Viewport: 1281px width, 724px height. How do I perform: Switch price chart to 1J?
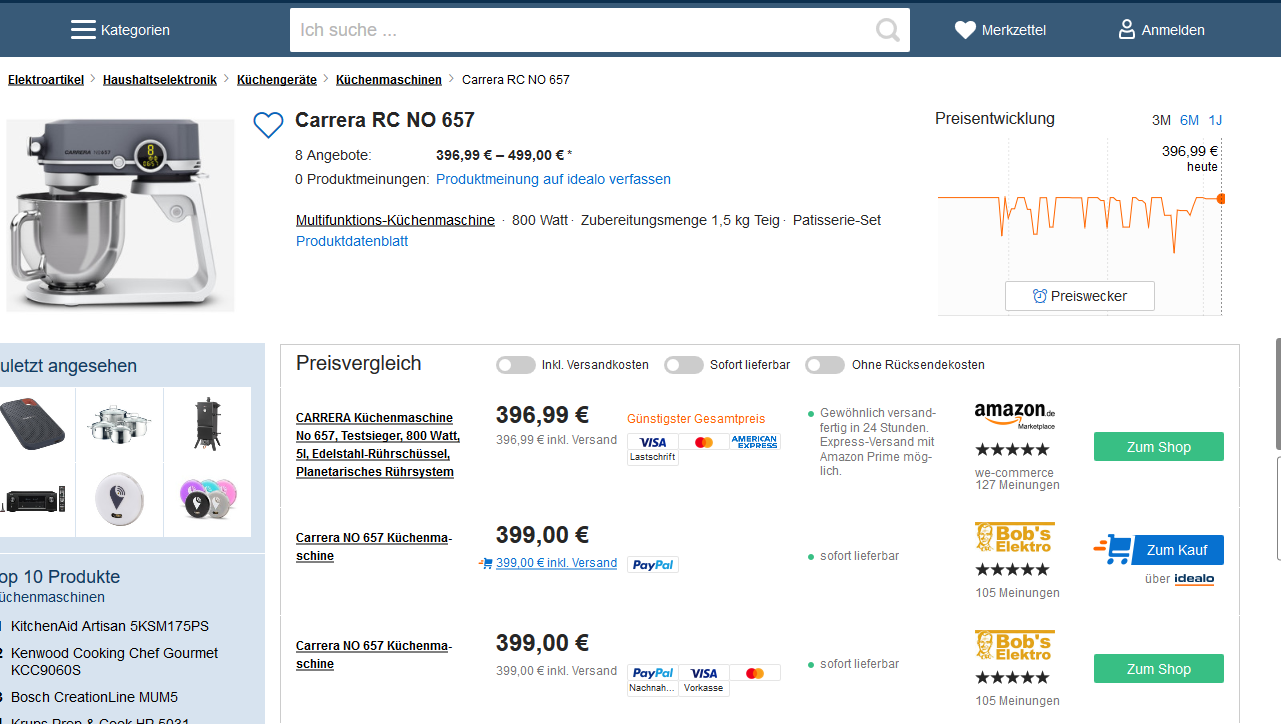coord(1215,120)
